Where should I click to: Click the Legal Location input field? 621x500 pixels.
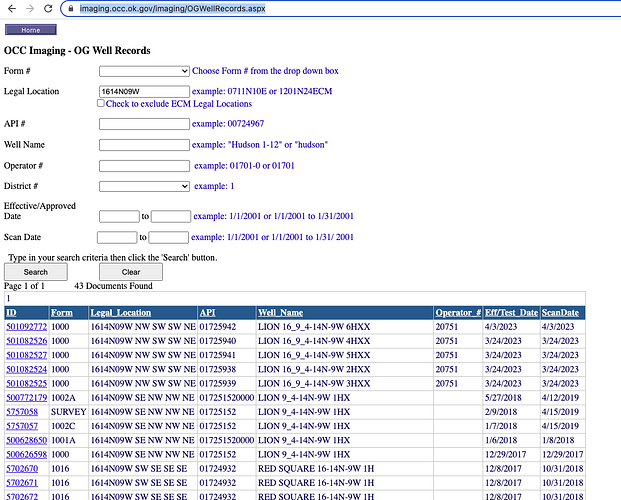(x=144, y=92)
